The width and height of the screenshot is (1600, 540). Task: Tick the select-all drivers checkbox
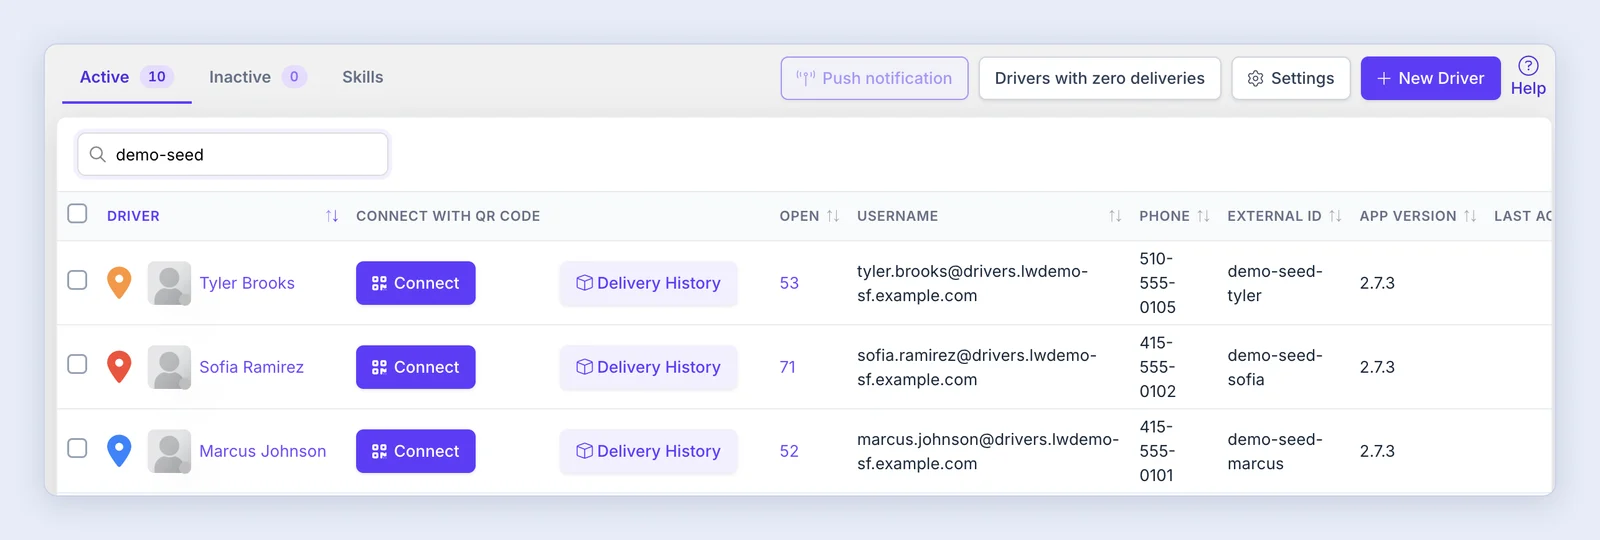tap(77, 213)
